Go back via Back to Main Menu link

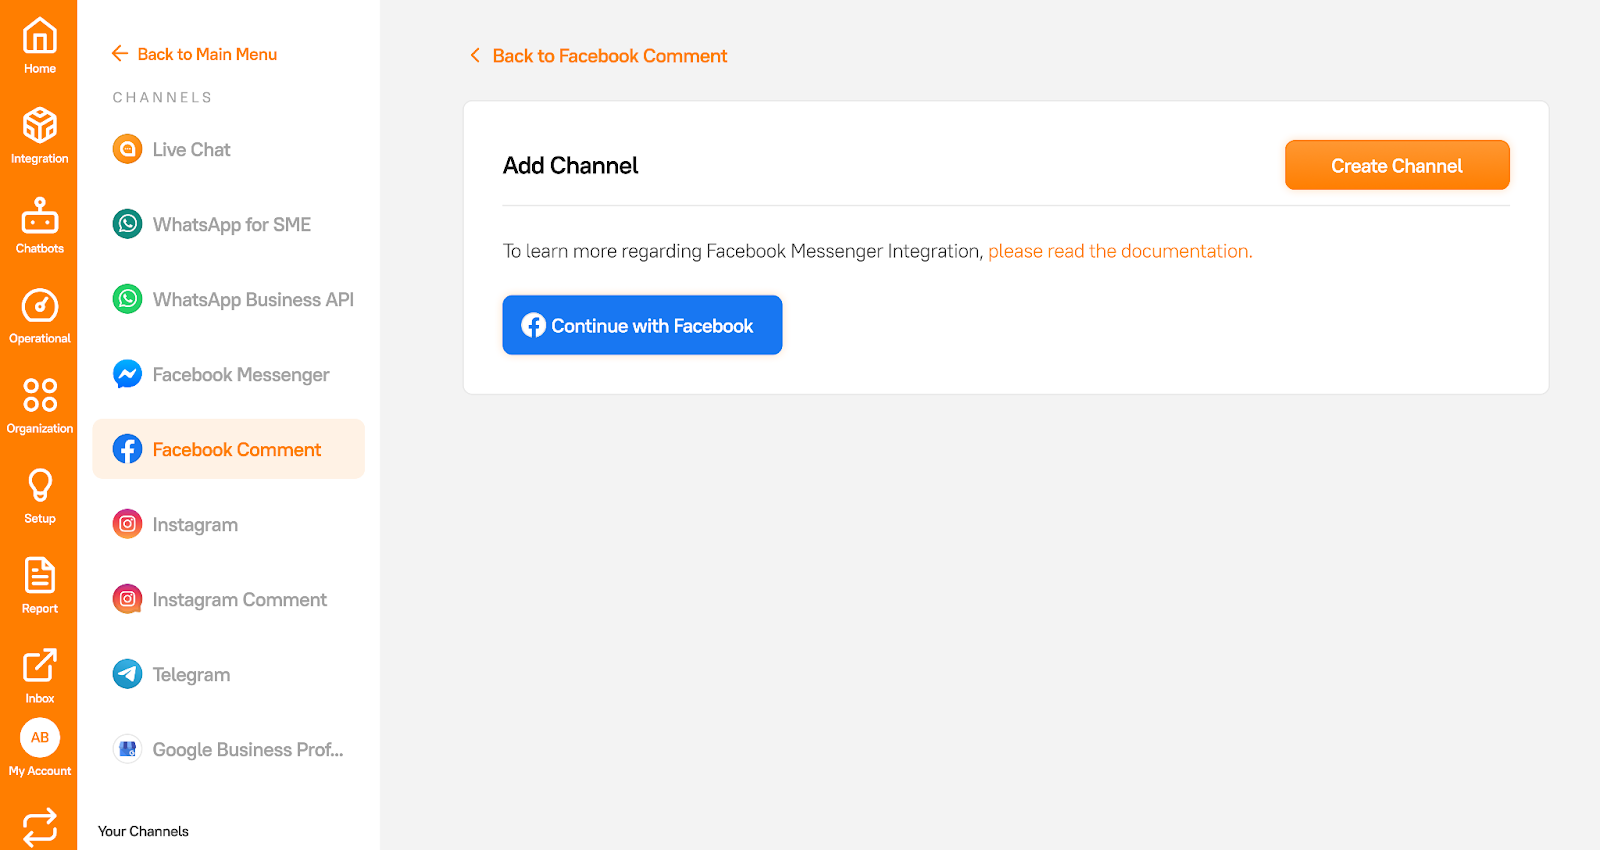coord(207,54)
